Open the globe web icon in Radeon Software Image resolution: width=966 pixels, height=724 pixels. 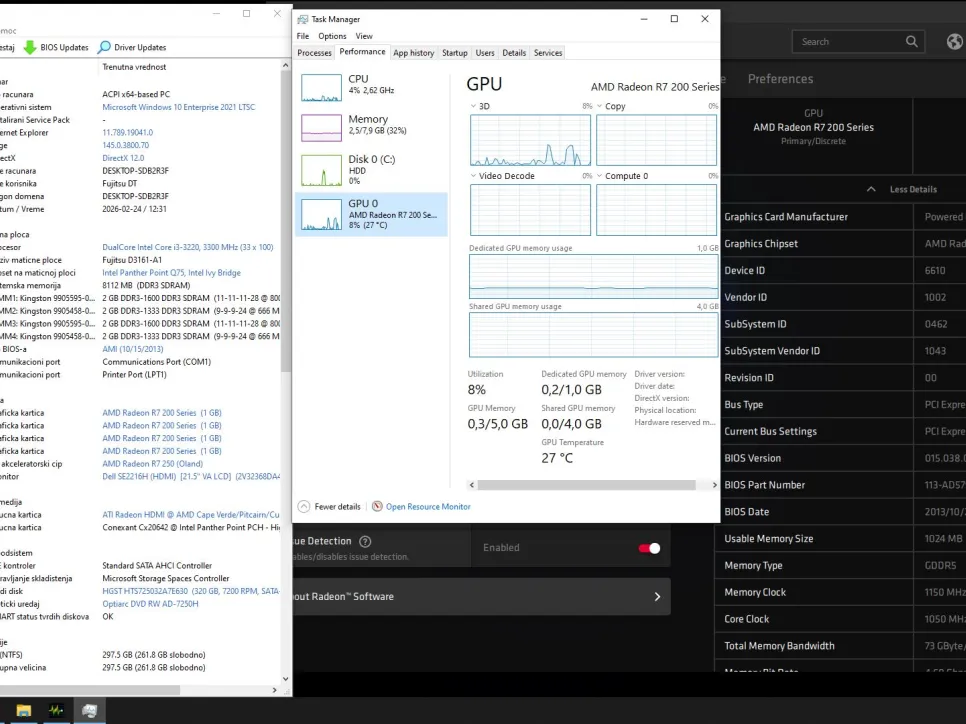pyautogui.click(x=954, y=42)
